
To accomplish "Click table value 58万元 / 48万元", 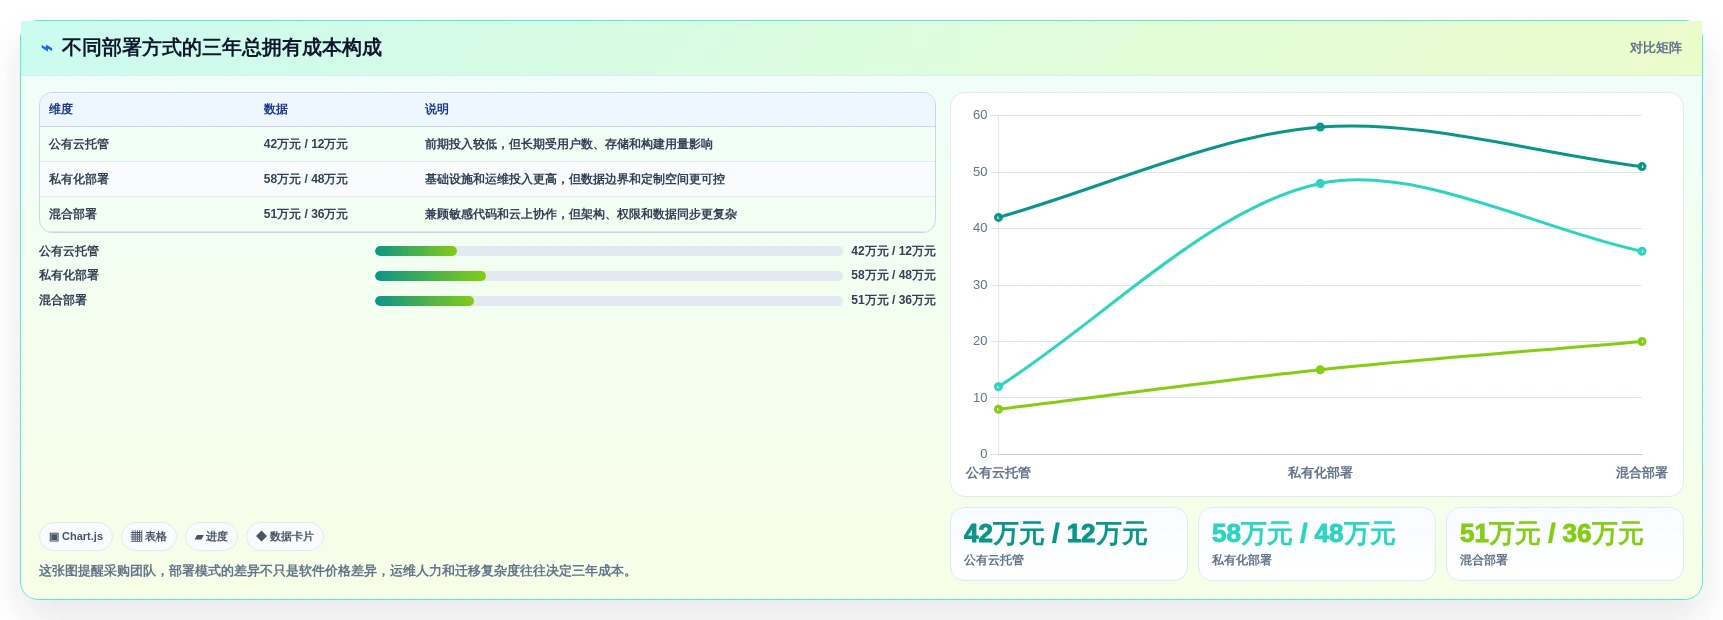I will point(306,180).
